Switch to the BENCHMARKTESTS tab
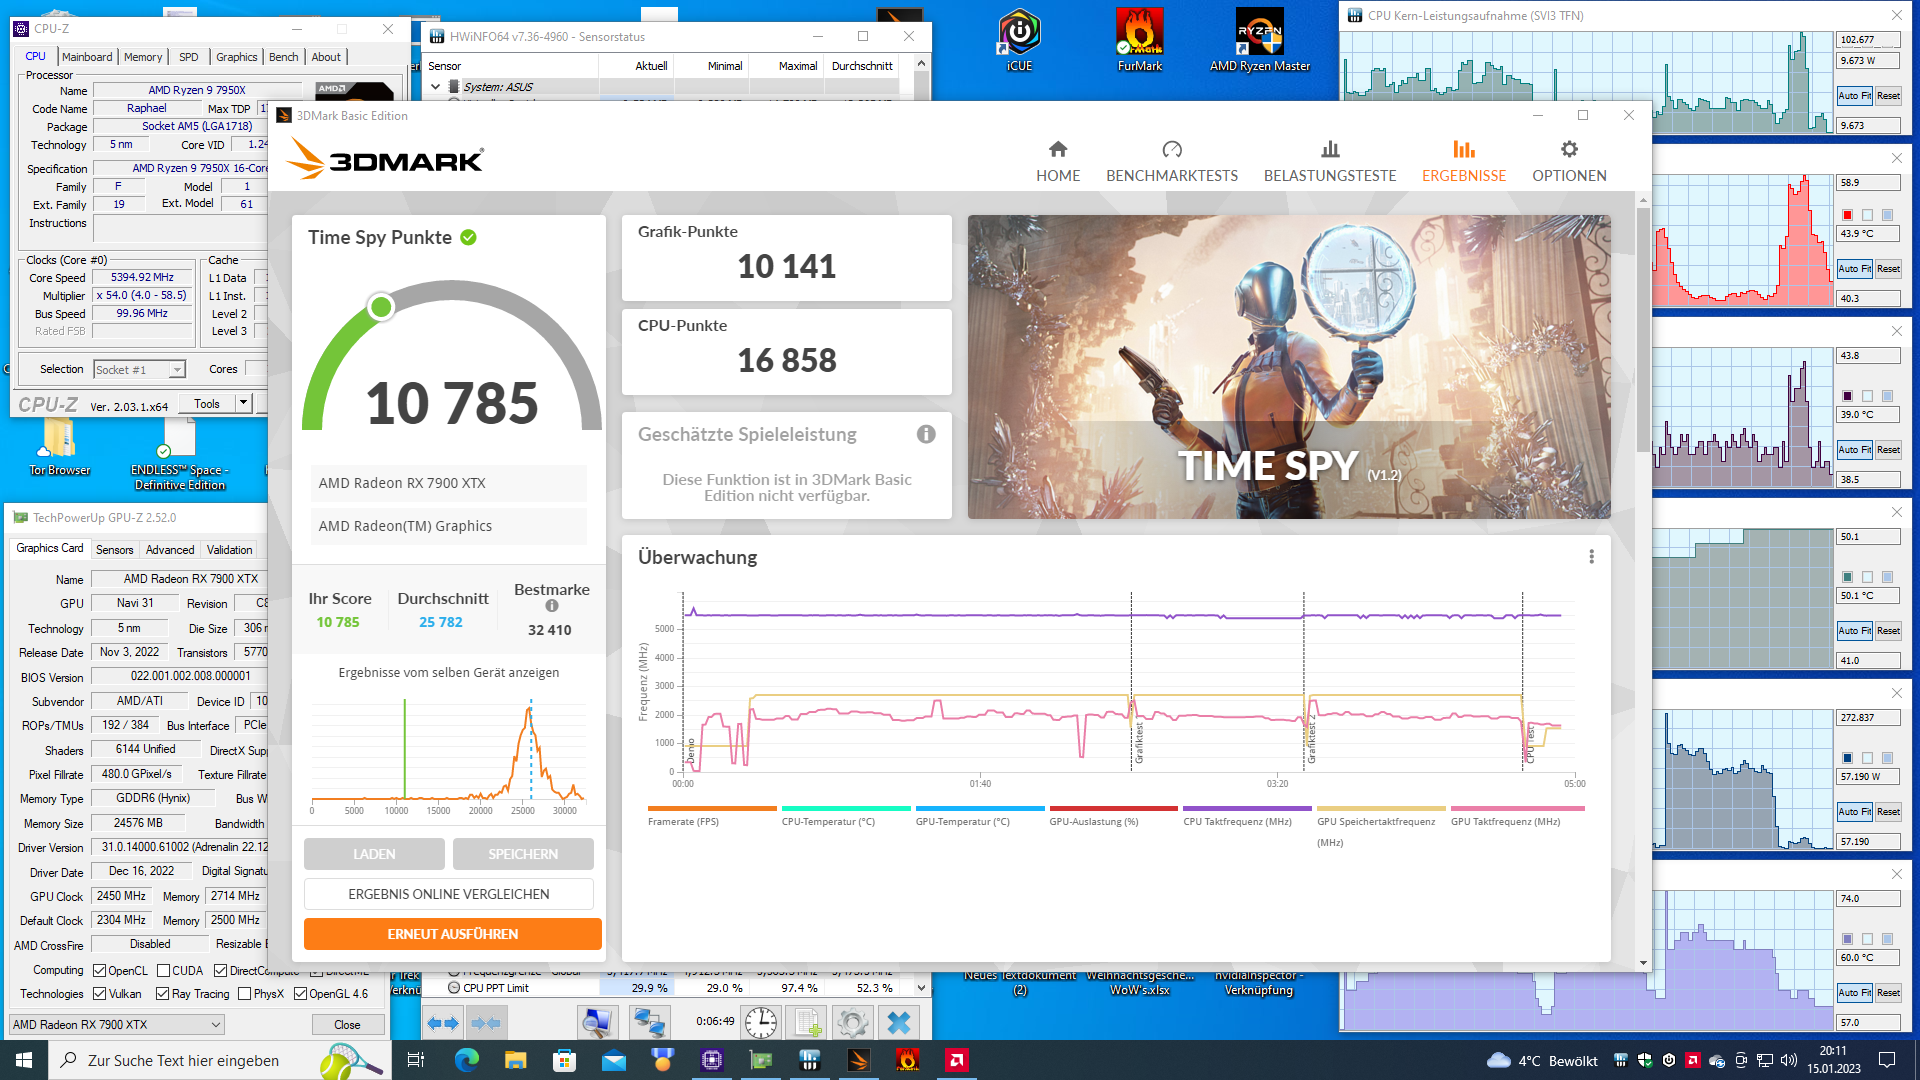 [1171, 161]
